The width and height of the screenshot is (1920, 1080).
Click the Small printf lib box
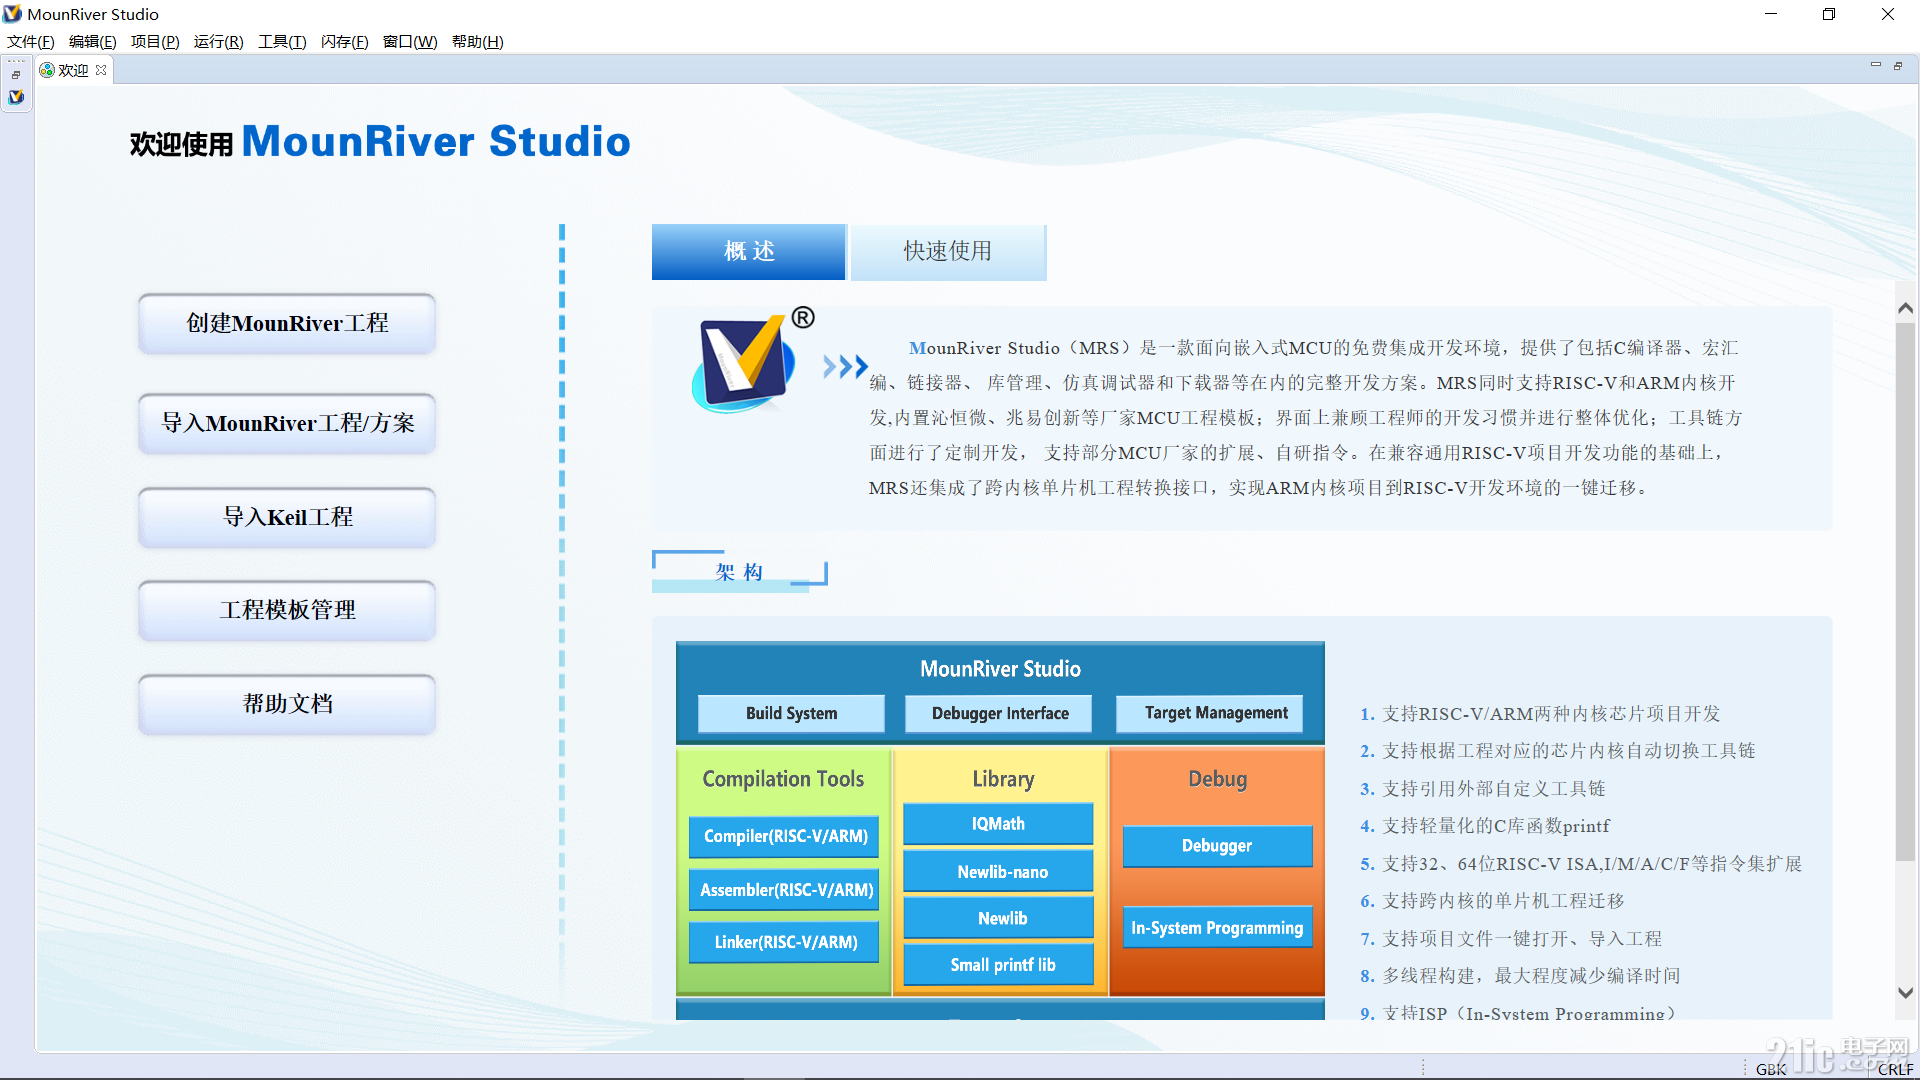coord(998,965)
